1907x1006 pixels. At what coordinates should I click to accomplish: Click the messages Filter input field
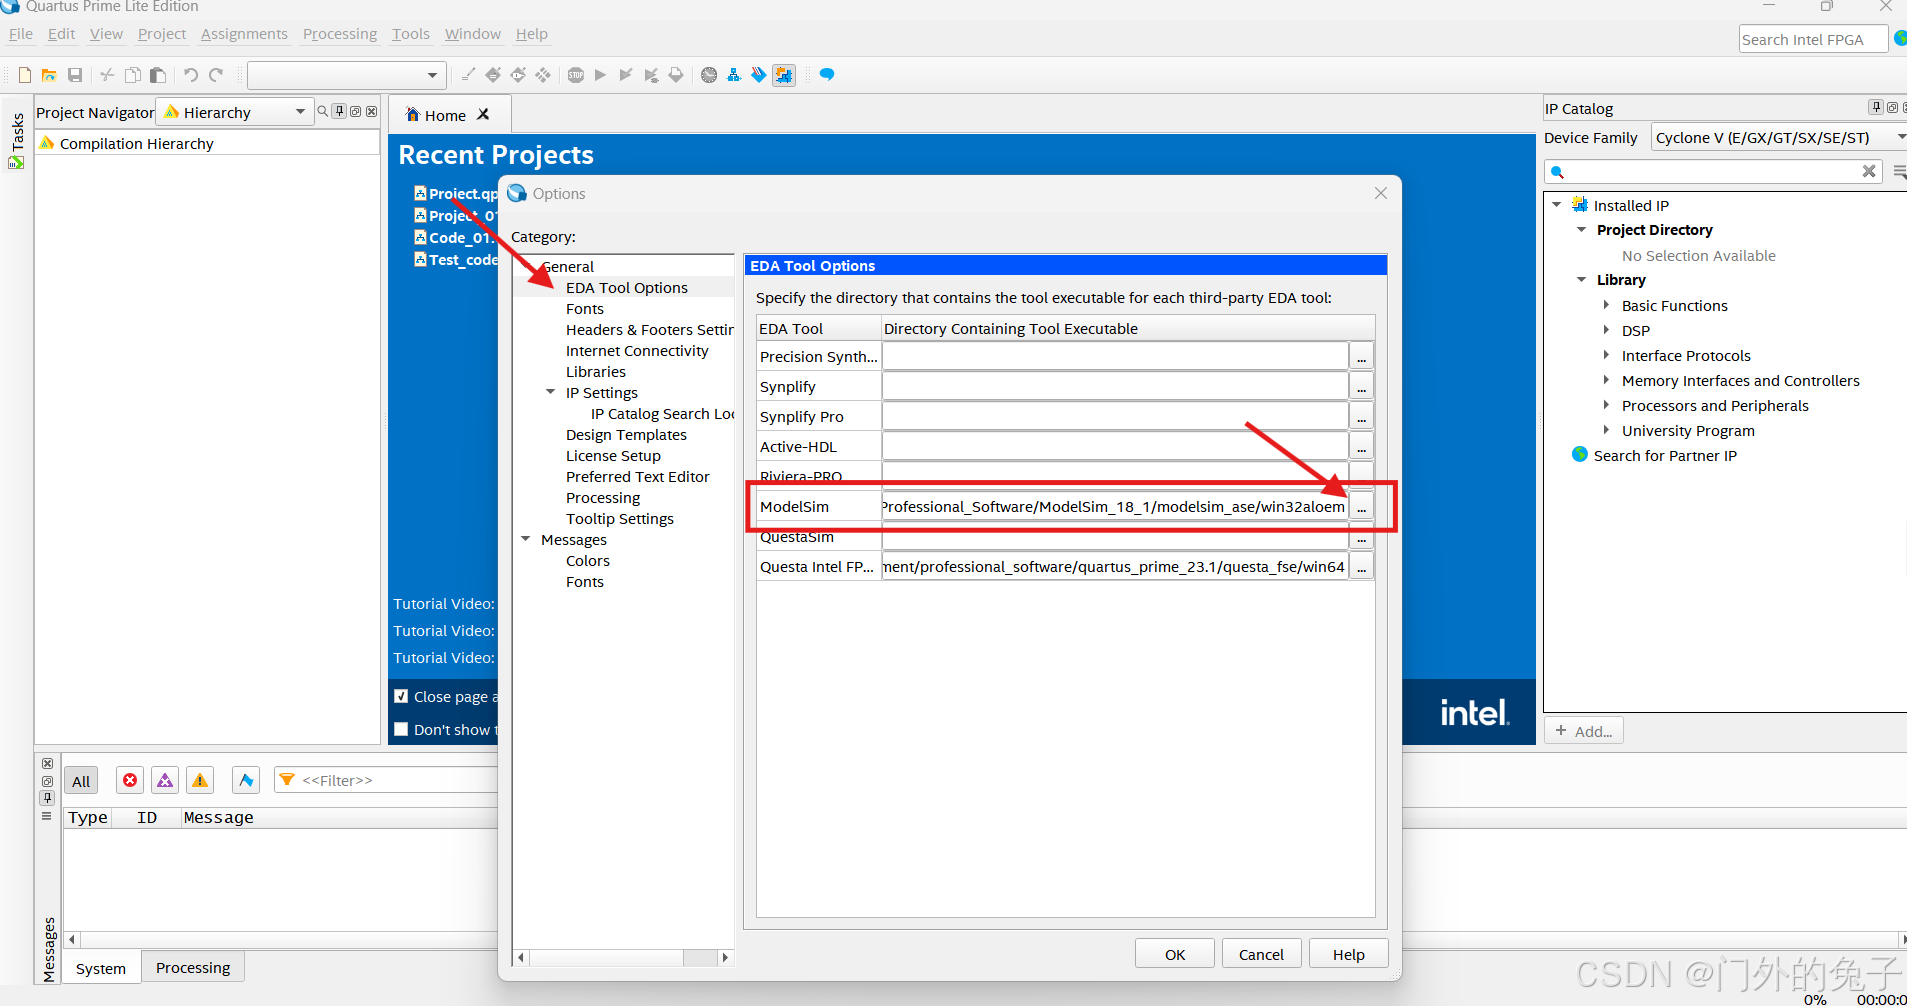(385, 780)
